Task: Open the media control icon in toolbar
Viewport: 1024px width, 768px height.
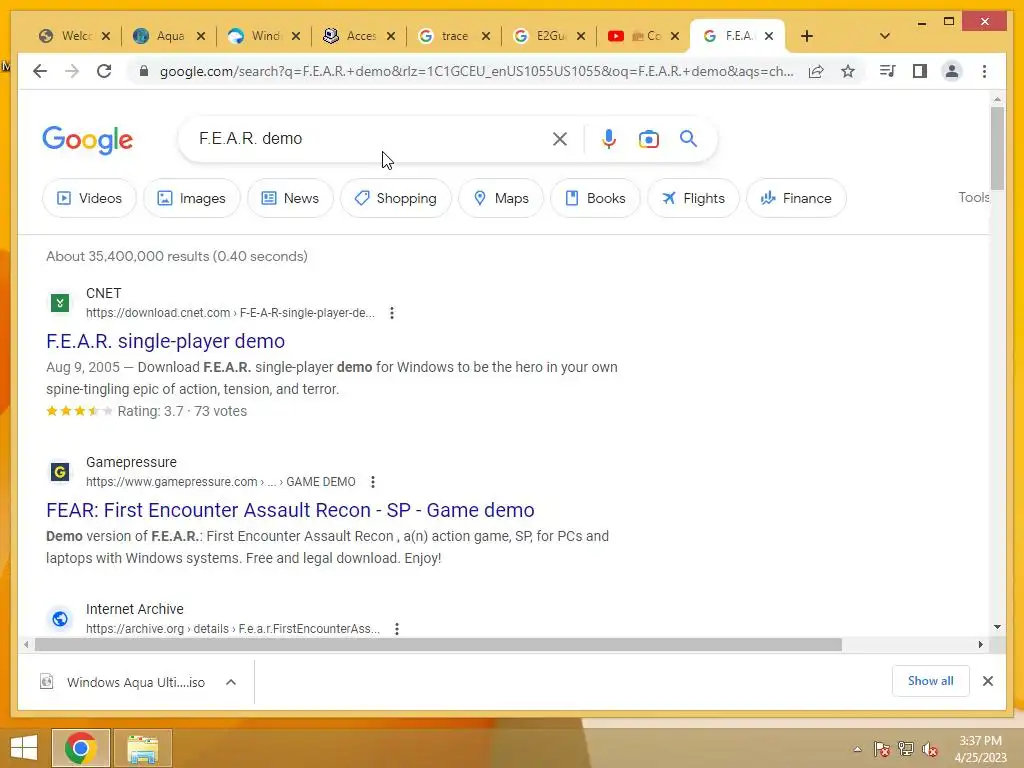Action: point(888,71)
